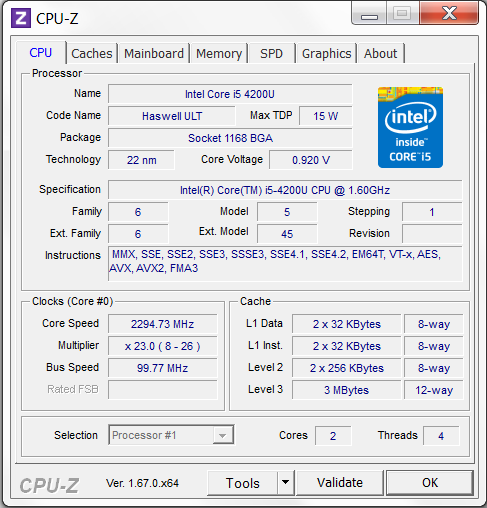Go to the SPD tab

271,53
